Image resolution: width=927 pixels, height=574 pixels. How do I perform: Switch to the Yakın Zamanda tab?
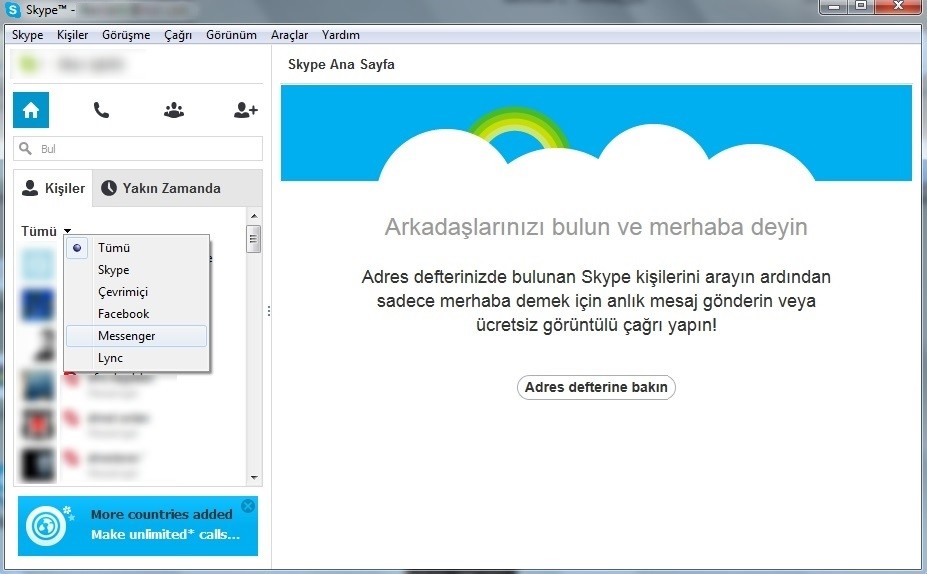[177, 188]
